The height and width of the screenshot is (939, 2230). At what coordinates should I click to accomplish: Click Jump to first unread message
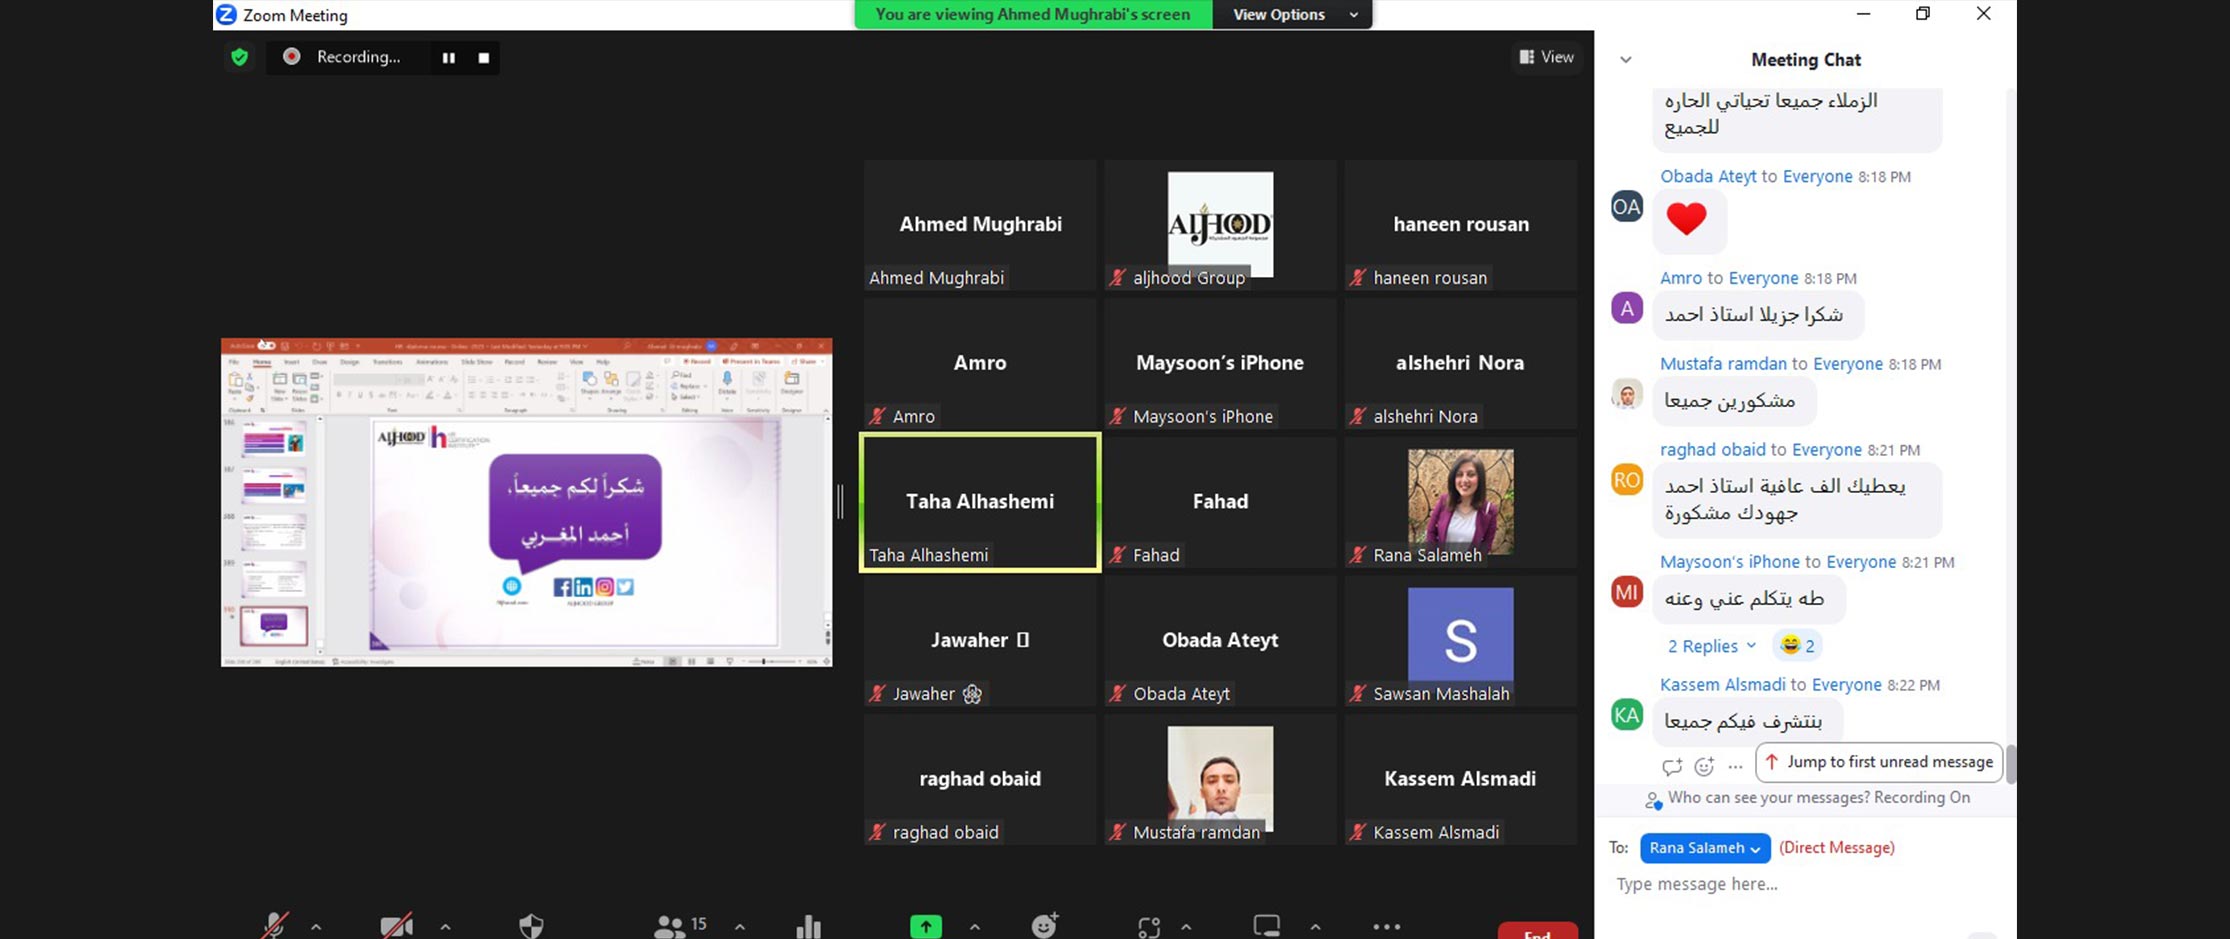[x=1880, y=762]
